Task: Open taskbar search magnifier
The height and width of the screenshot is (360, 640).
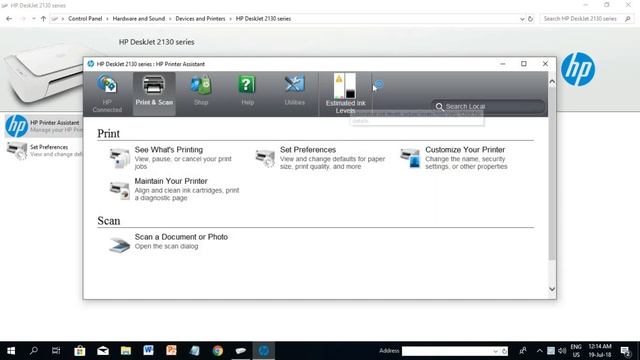Action: tap(34, 351)
